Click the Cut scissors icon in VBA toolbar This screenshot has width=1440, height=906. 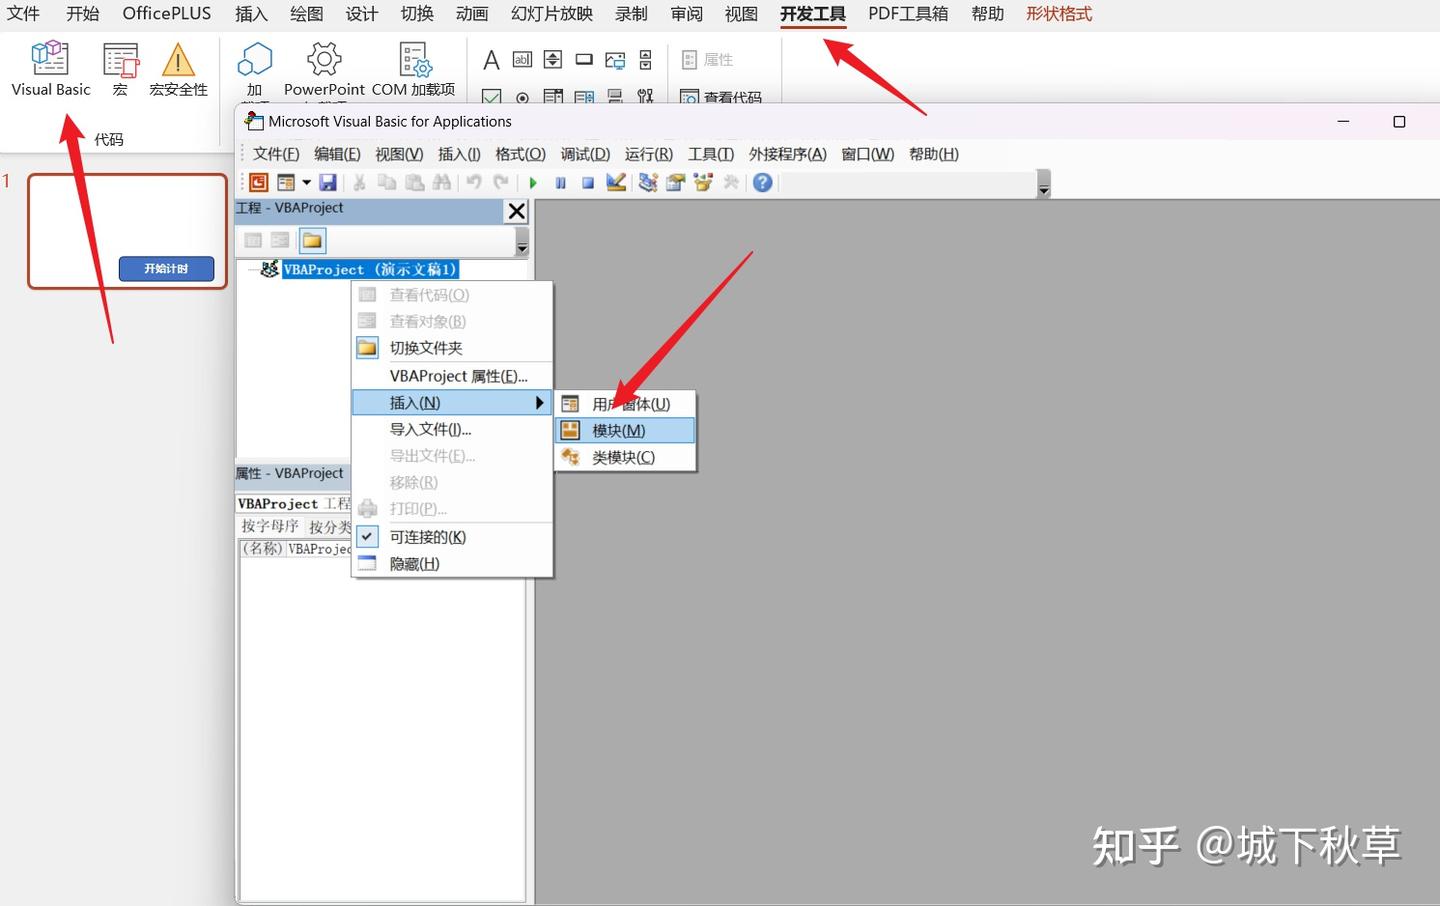pos(359,182)
